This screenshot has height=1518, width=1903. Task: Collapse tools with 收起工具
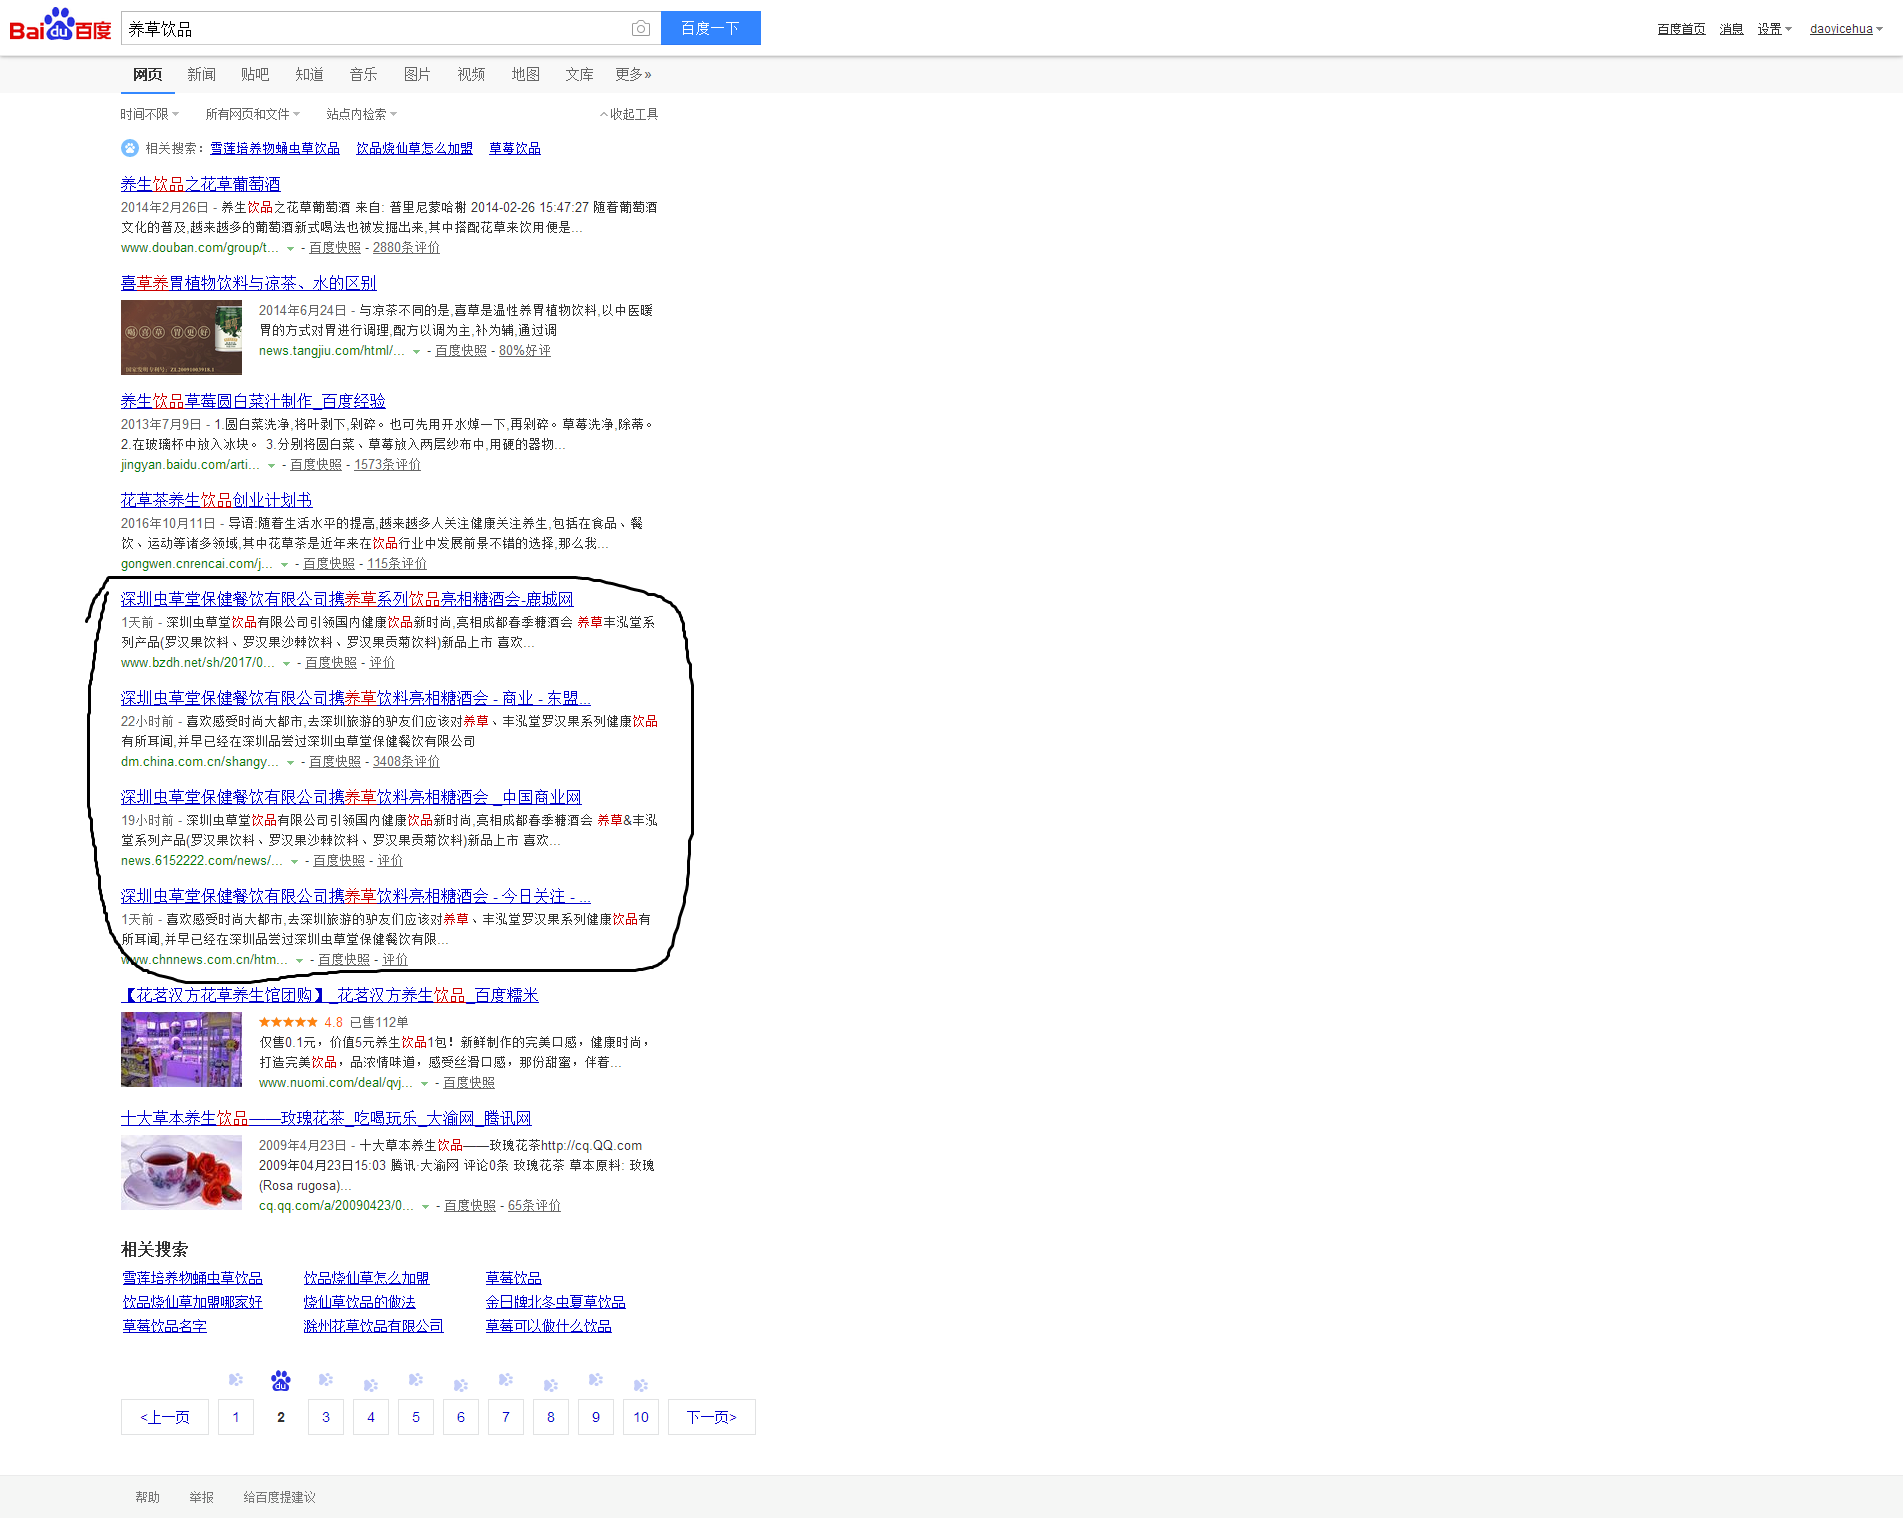click(629, 114)
